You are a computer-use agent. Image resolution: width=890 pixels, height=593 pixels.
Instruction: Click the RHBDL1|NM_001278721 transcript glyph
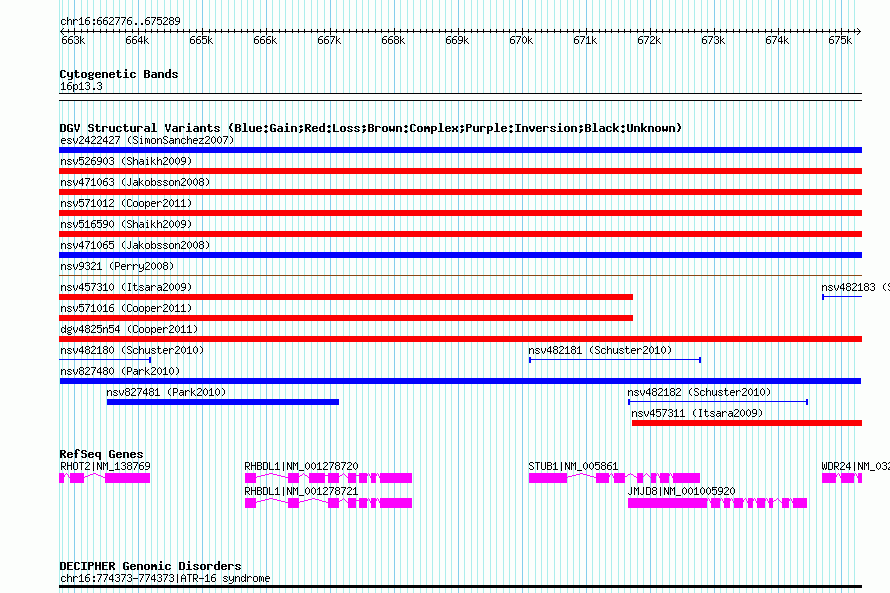[328, 503]
